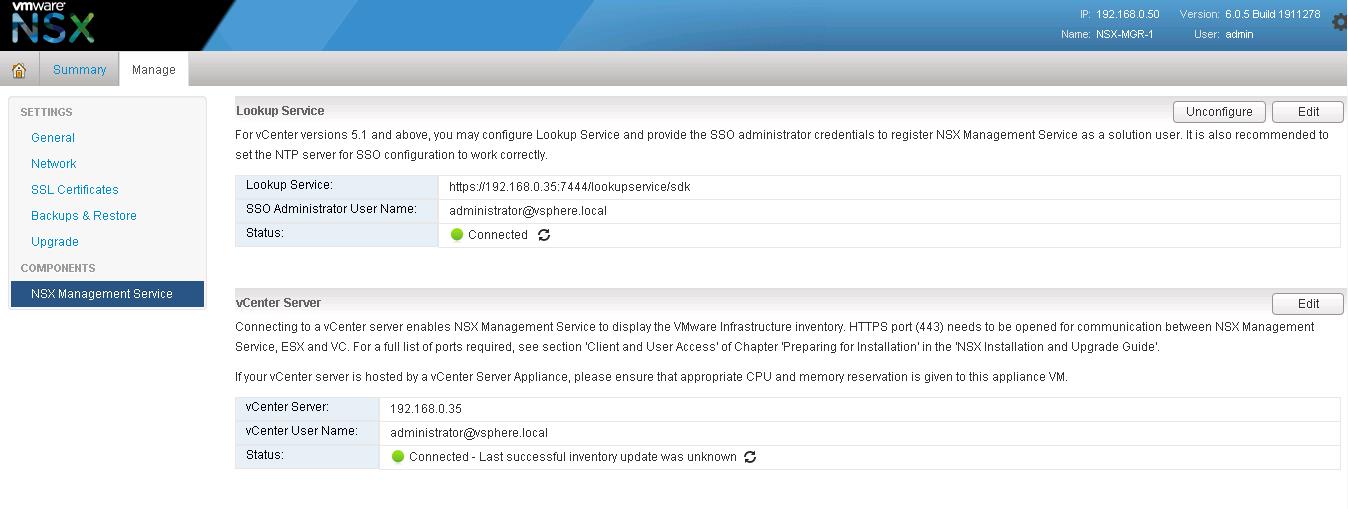Refresh the vCenter Server connection status
Screen dimensions: 1348x509
tap(750, 457)
